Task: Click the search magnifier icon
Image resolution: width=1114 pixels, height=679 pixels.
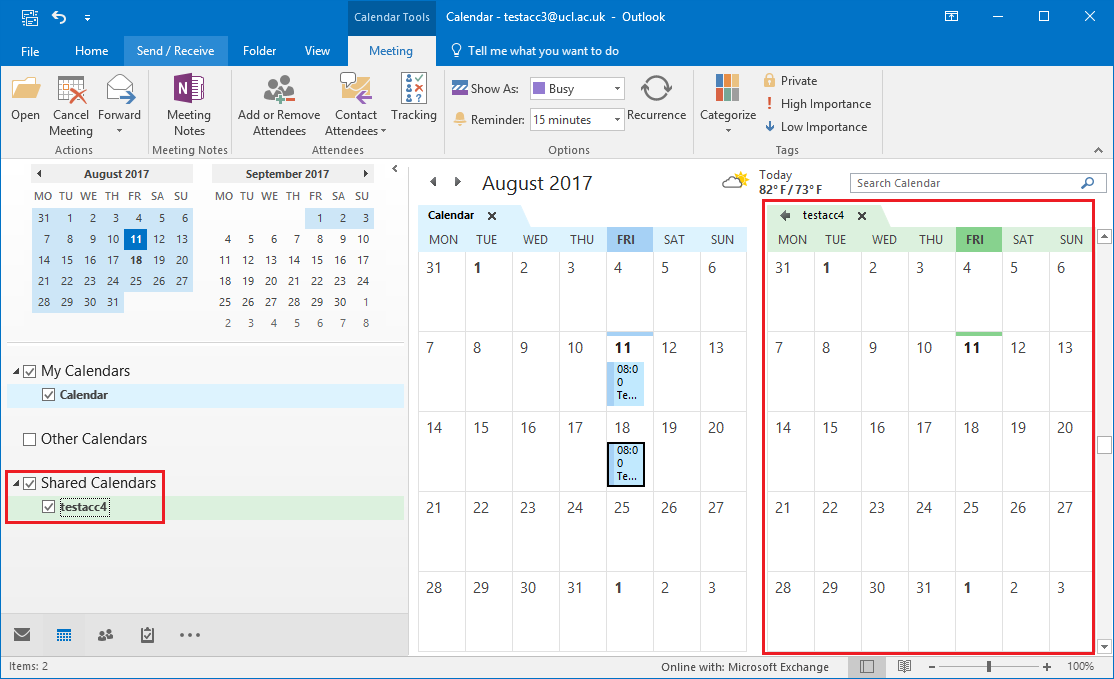Action: [x=1087, y=183]
